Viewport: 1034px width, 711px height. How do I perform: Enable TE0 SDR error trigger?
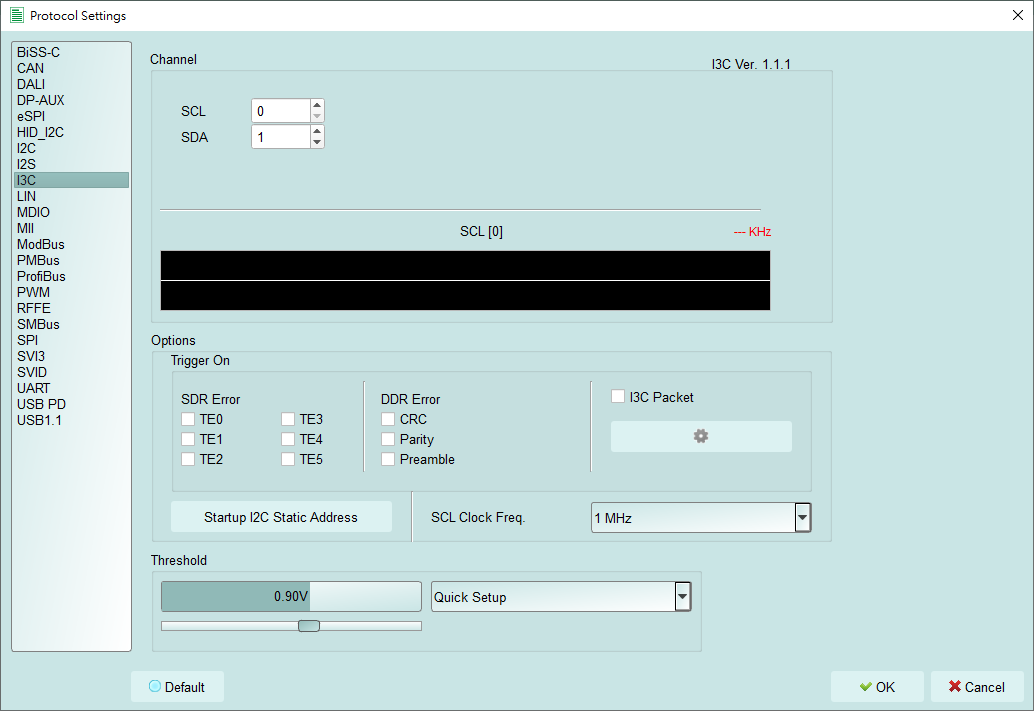pyautogui.click(x=188, y=419)
